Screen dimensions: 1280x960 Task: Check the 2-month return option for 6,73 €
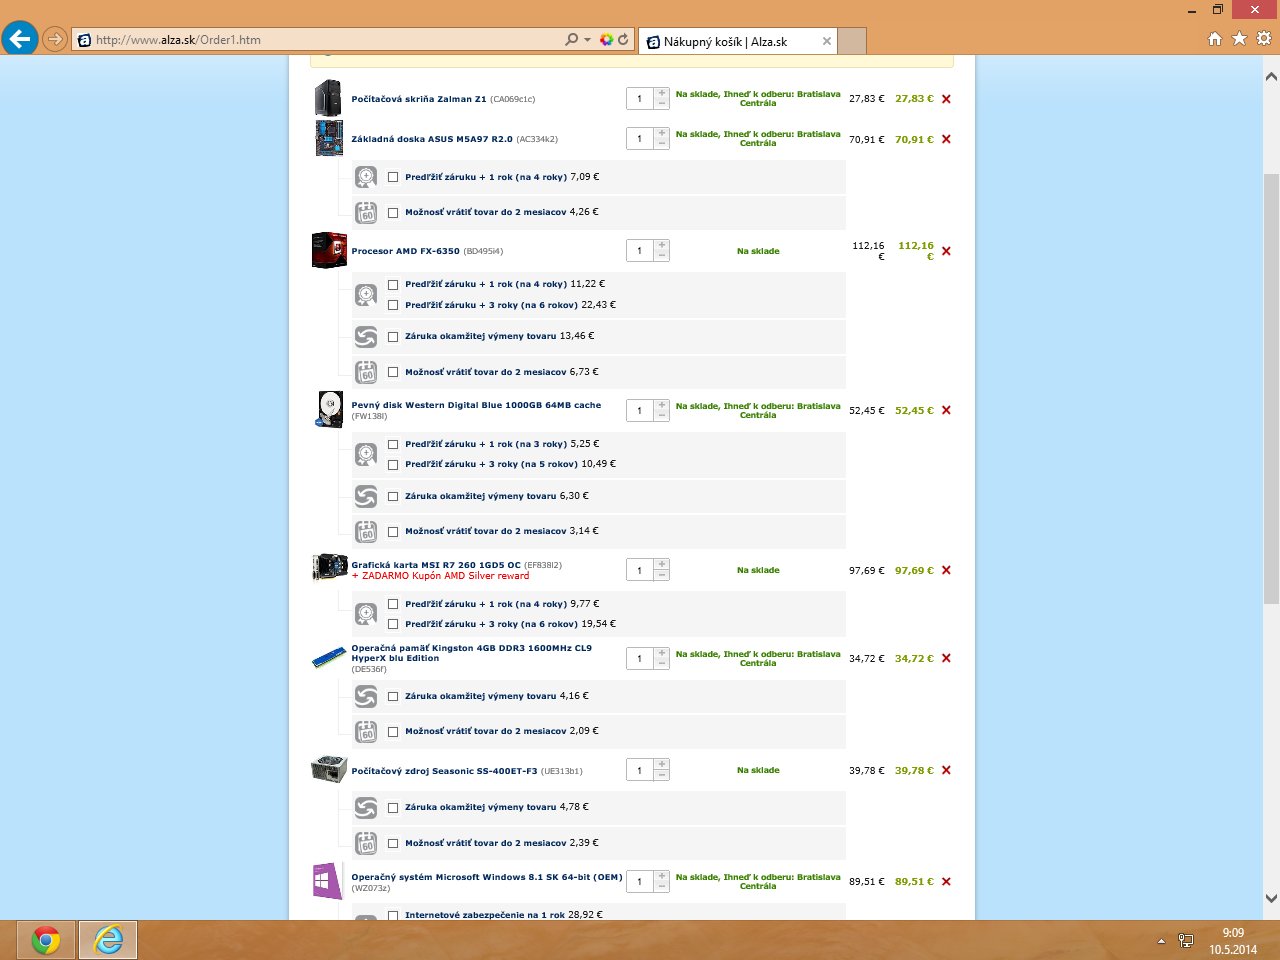point(393,372)
